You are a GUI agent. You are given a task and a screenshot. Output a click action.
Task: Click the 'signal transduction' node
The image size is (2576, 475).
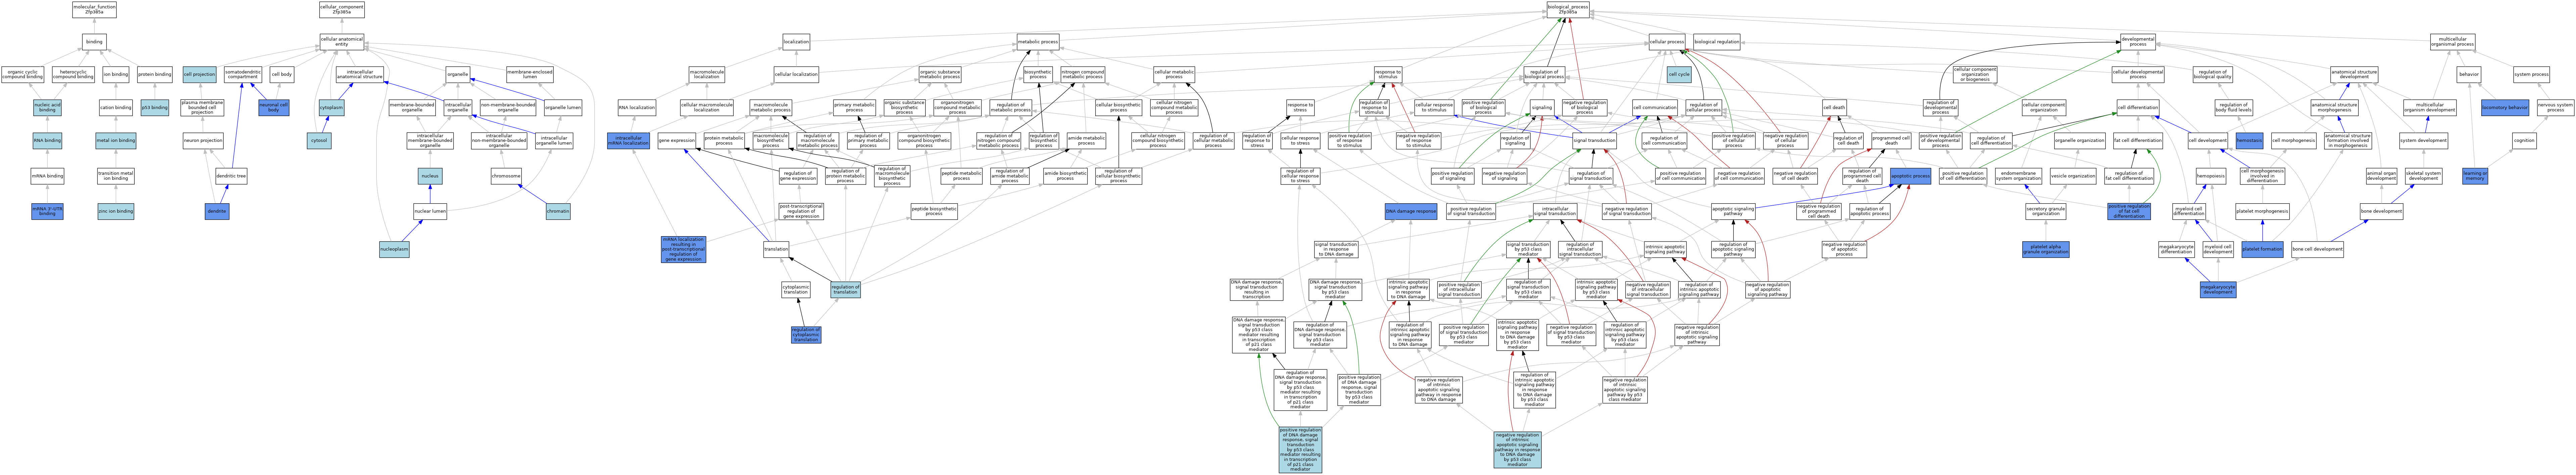[x=1594, y=141]
